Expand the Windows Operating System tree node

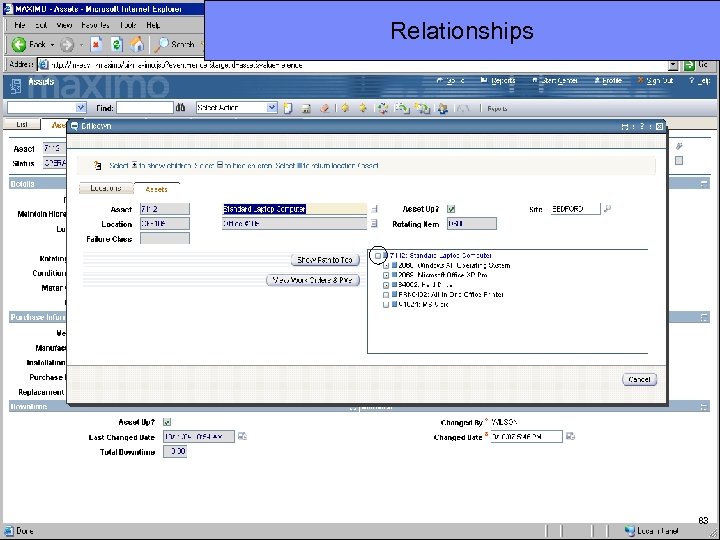pyautogui.click(x=386, y=266)
